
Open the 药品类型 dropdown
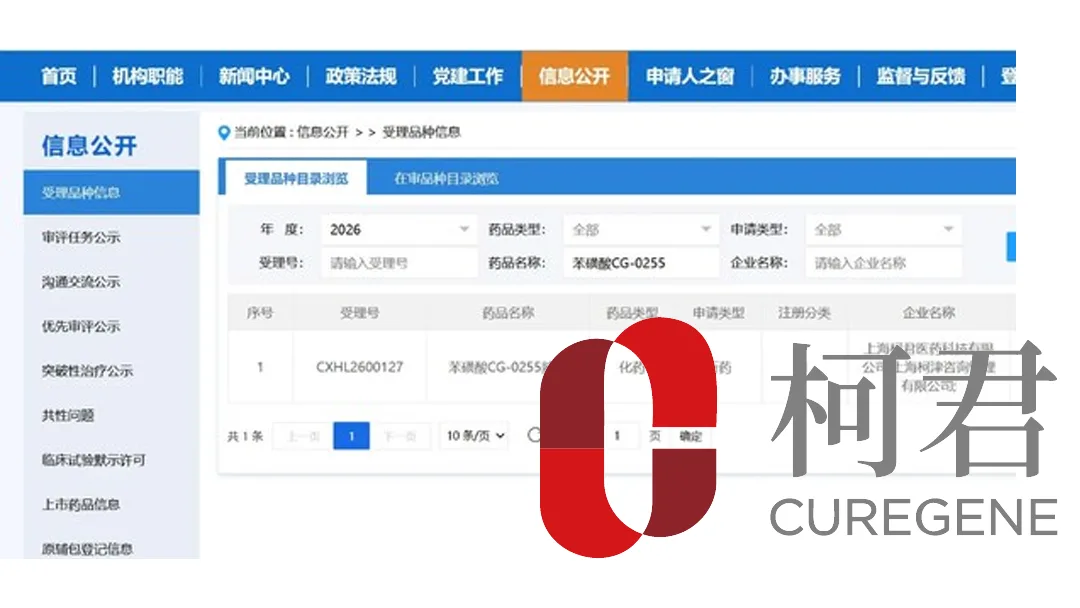tap(641, 229)
